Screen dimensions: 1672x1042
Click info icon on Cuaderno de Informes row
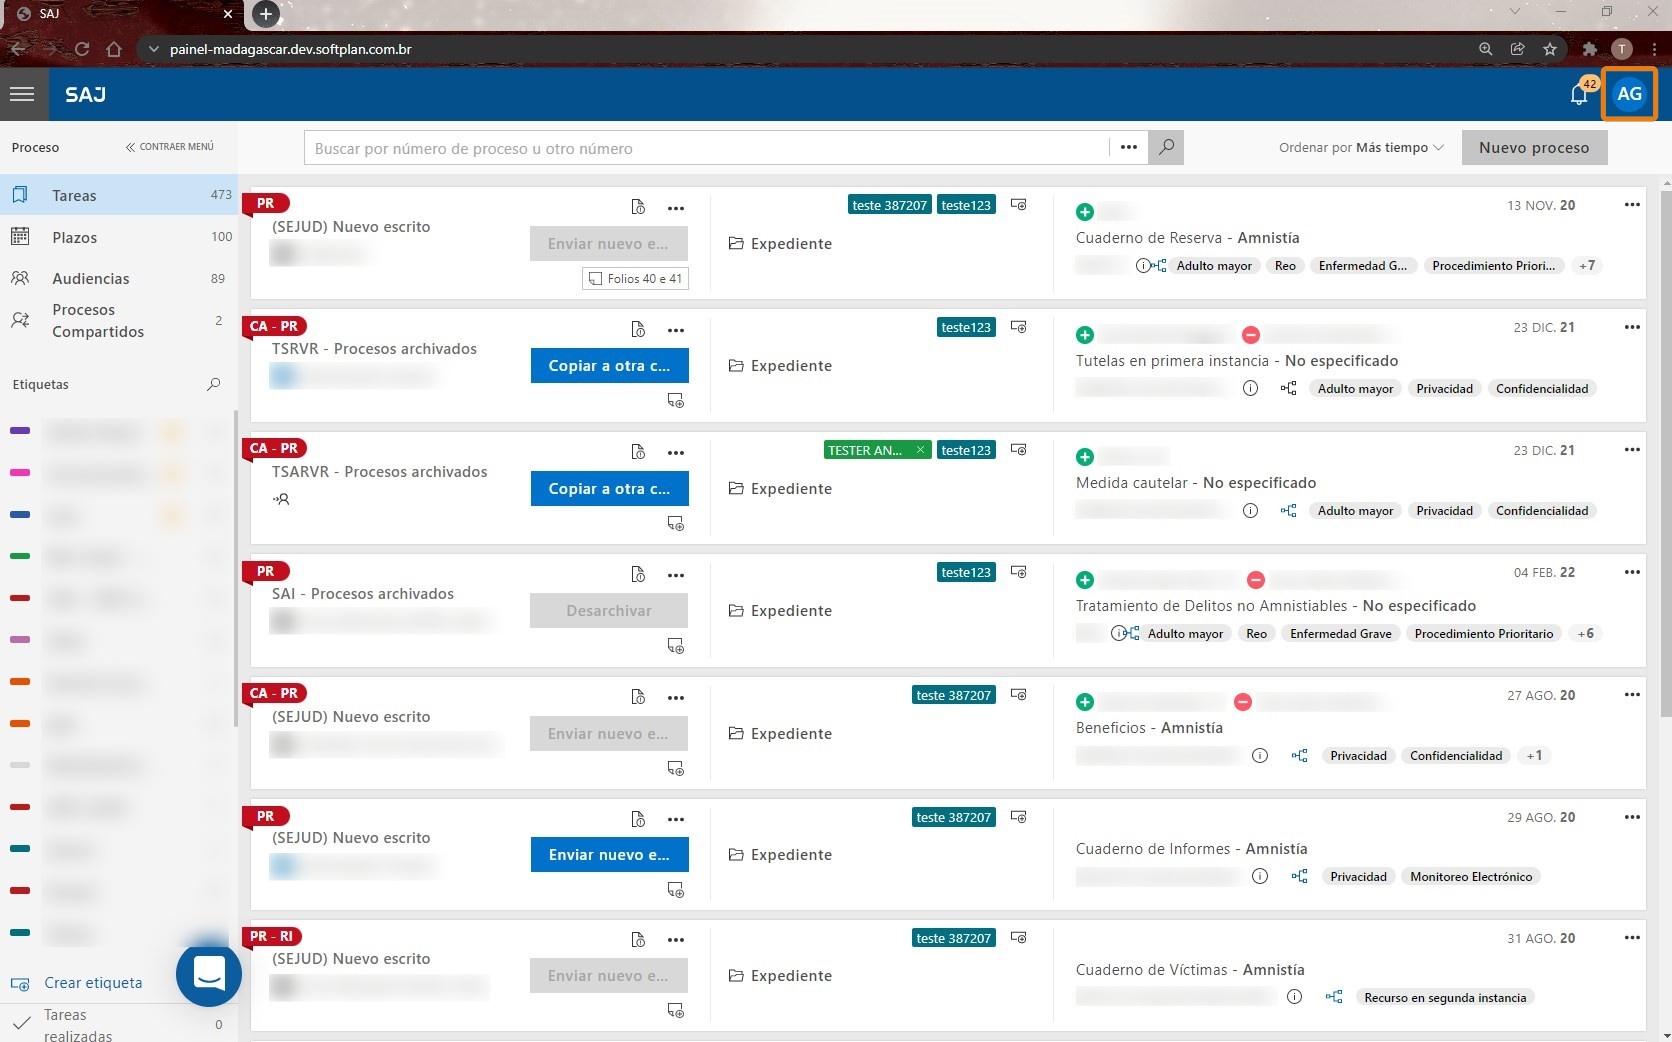(1260, 877)
